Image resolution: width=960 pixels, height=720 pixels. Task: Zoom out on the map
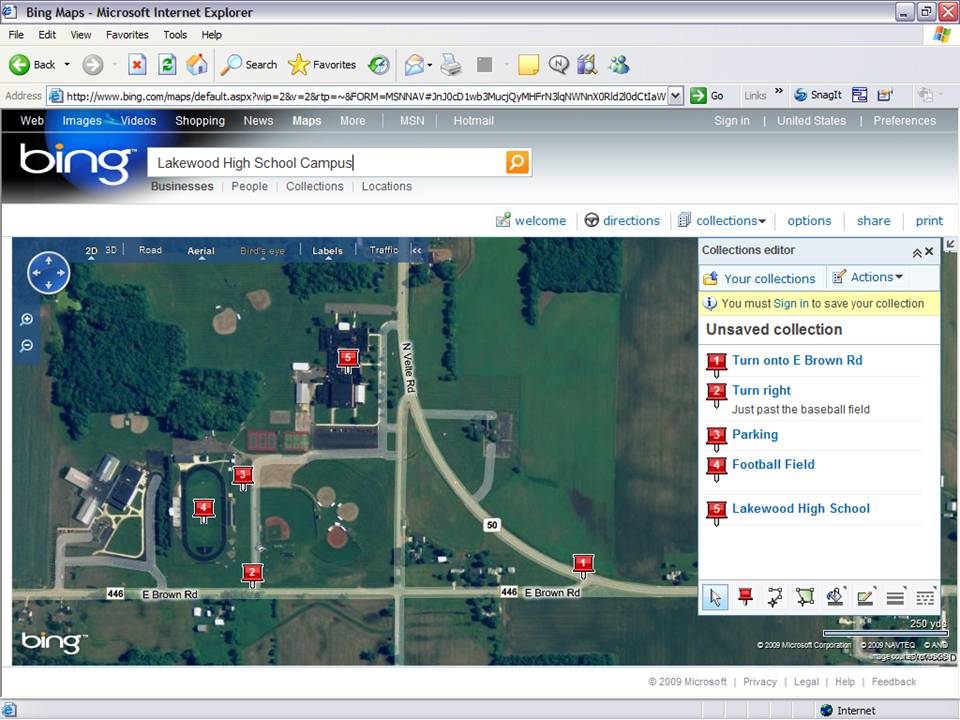click(26, 346)
